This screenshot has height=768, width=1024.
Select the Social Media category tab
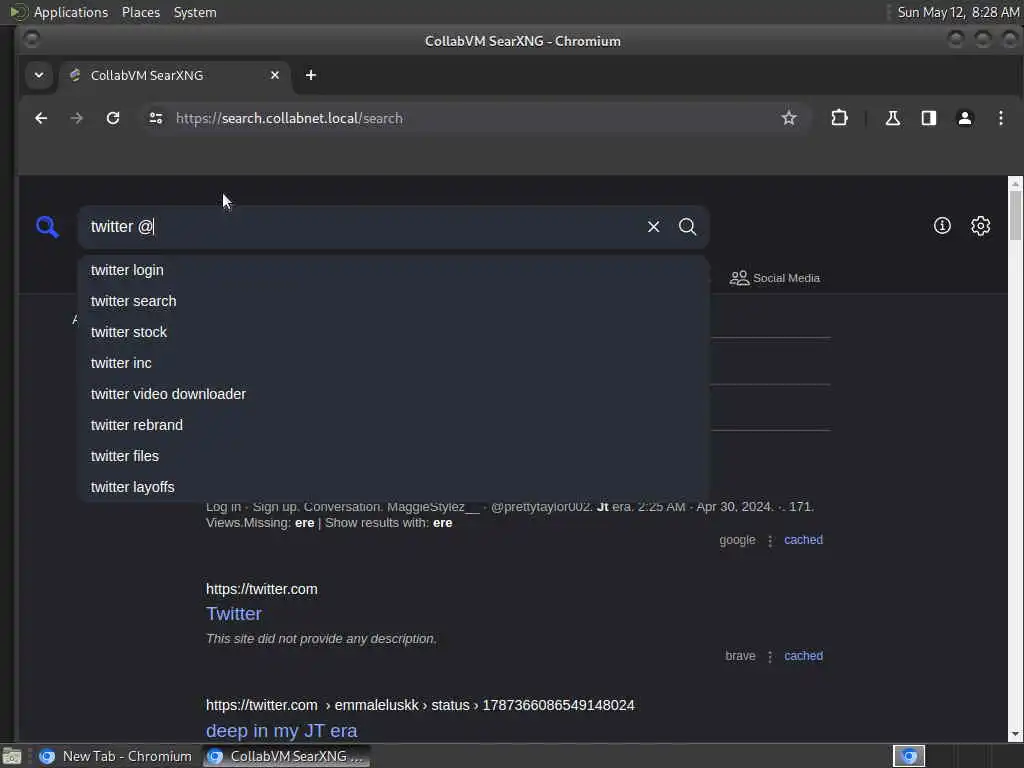click(775, 278)
